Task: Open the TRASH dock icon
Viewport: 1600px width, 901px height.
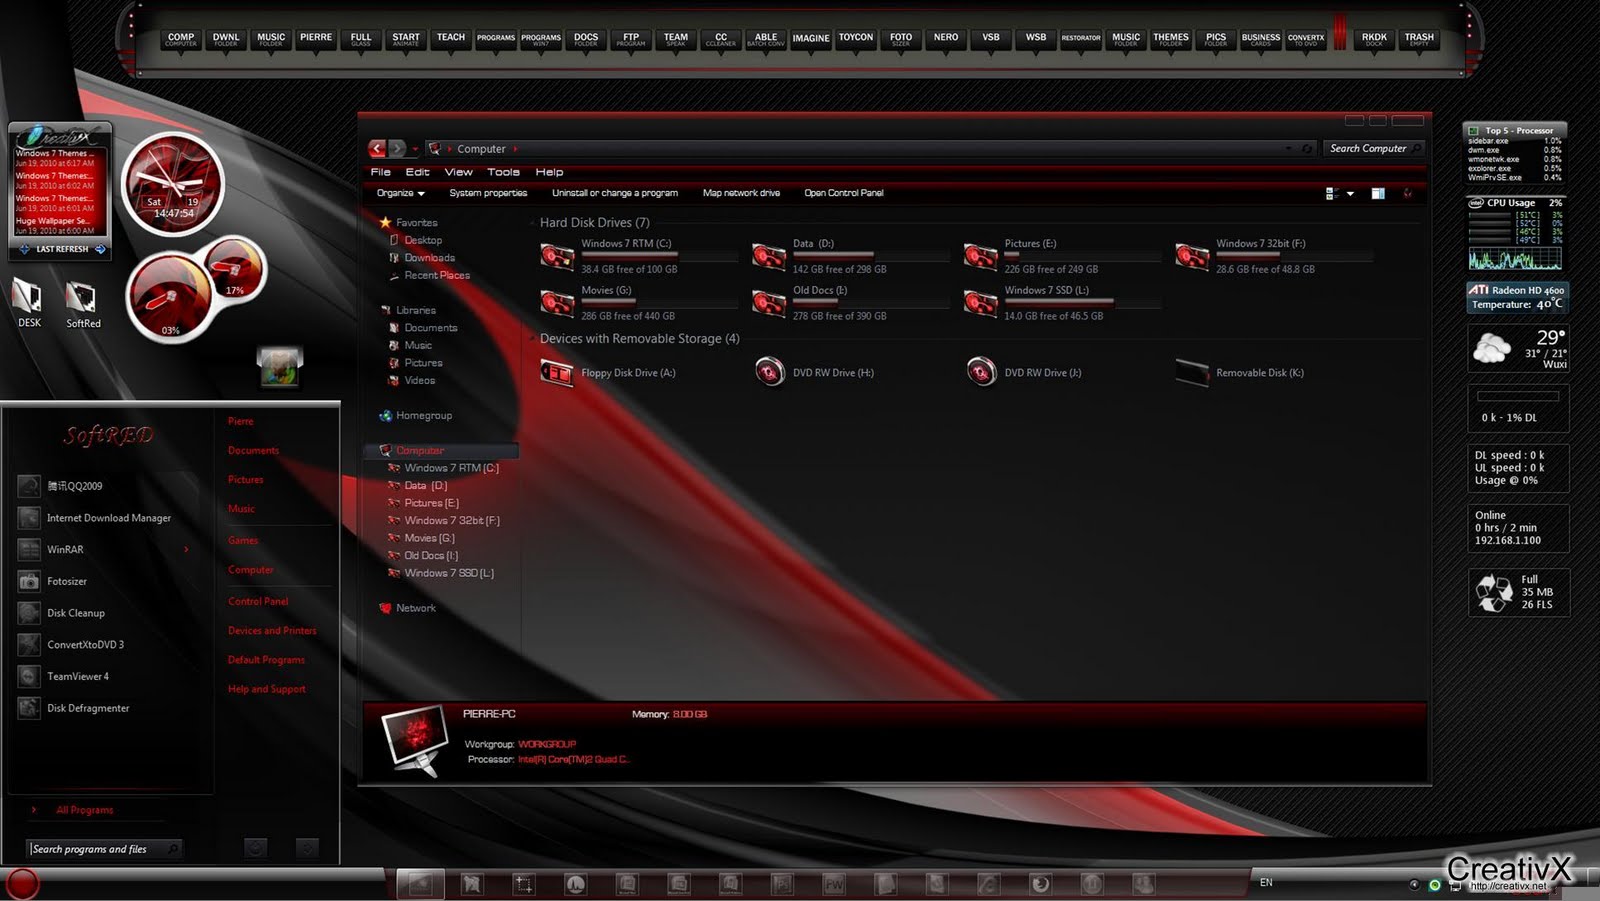Action: coord(1419,39)
